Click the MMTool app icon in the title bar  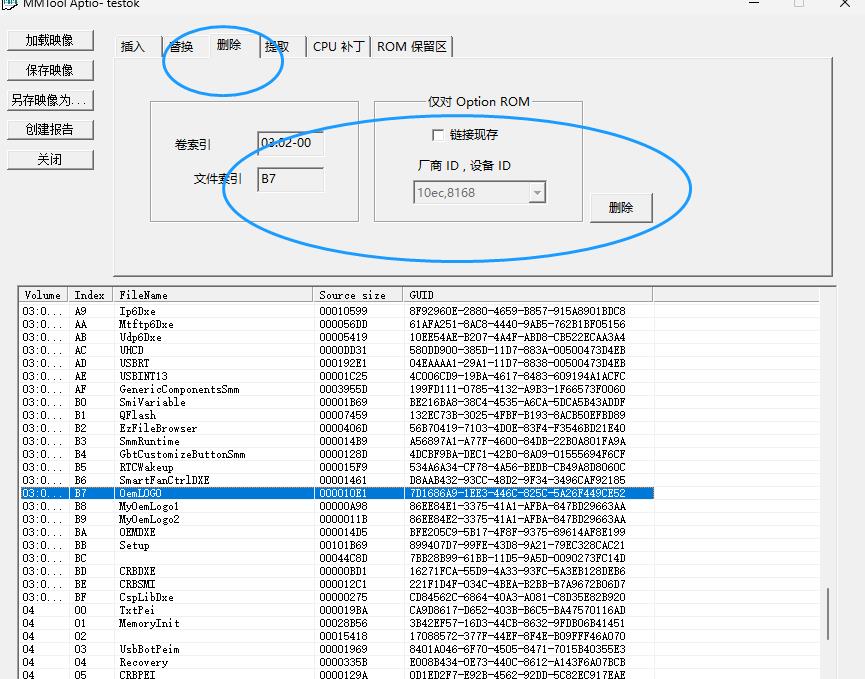pyautogui.click(x=10, y=3)
